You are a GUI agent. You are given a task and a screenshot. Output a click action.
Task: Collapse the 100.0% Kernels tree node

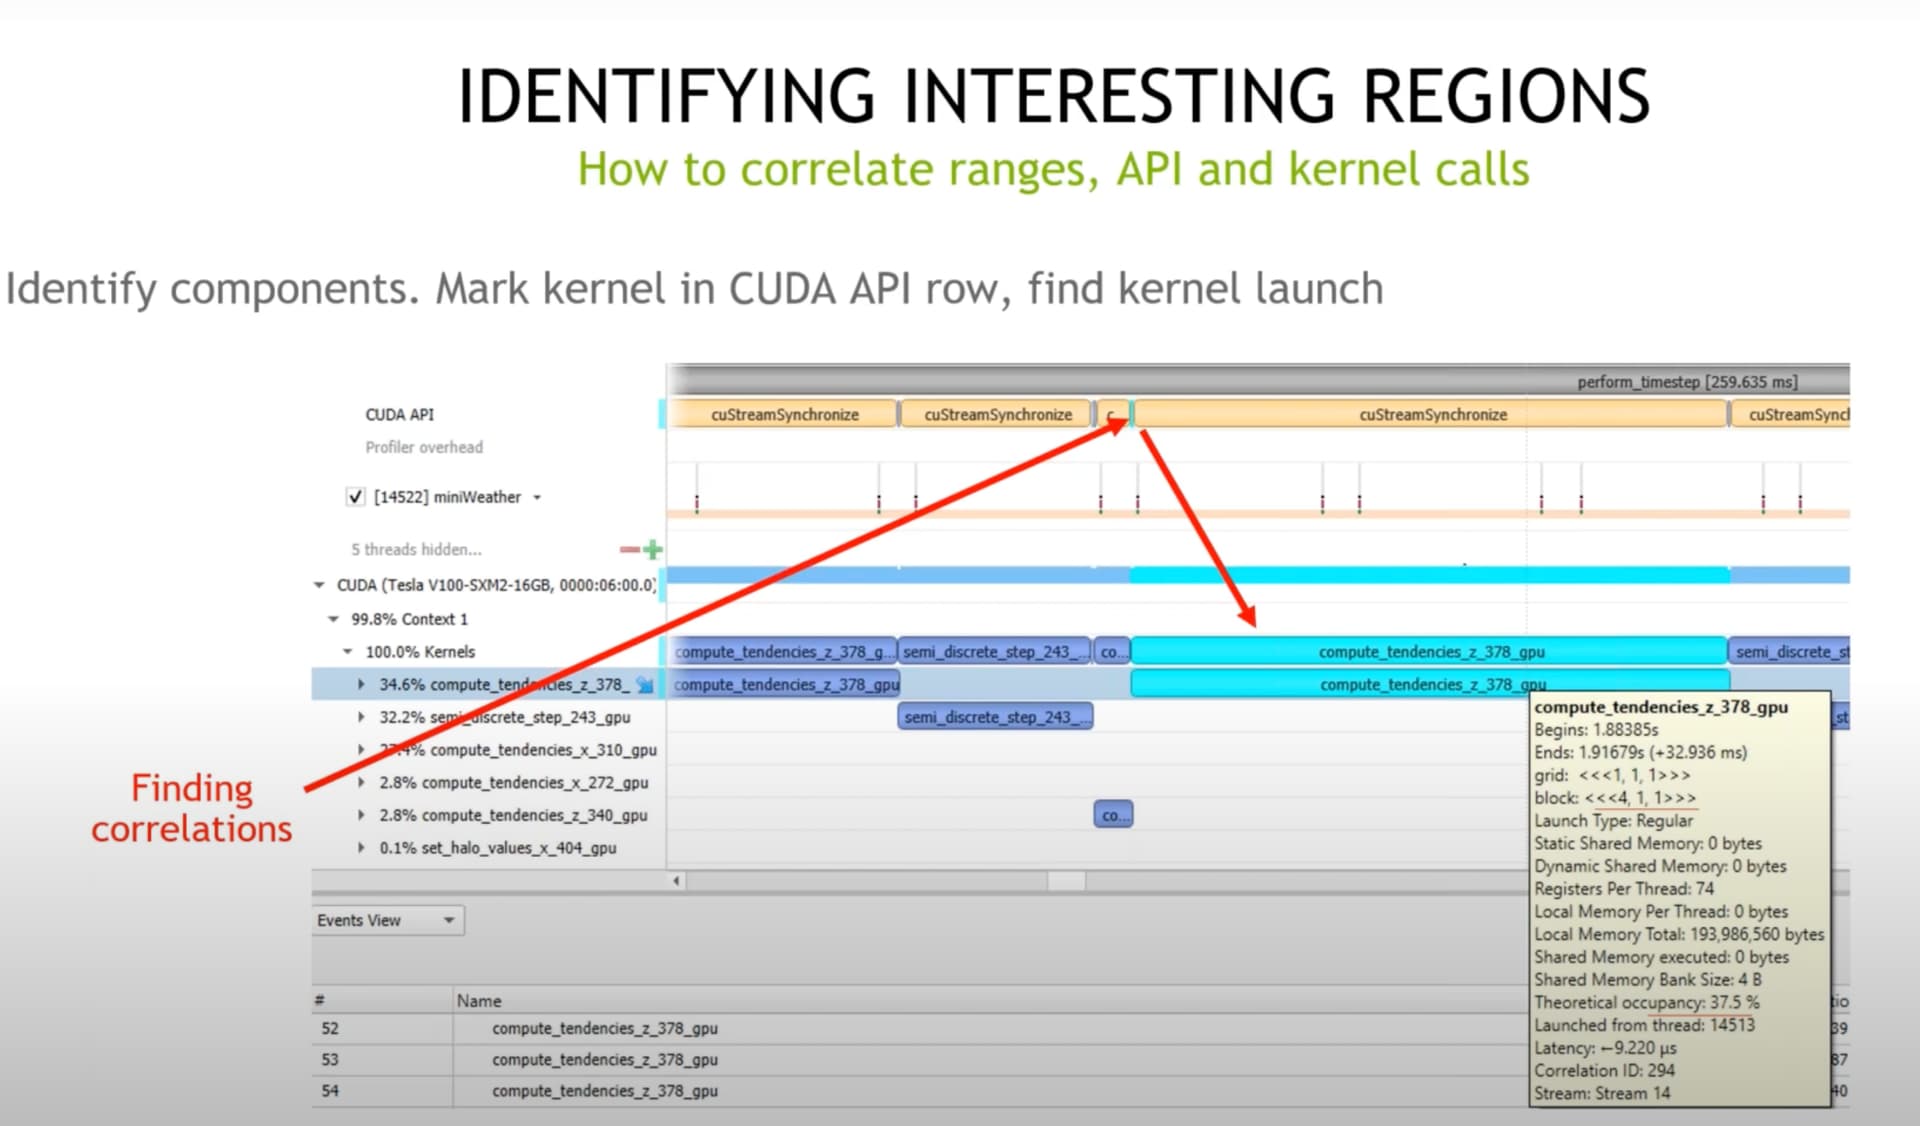tap(348, 651)
